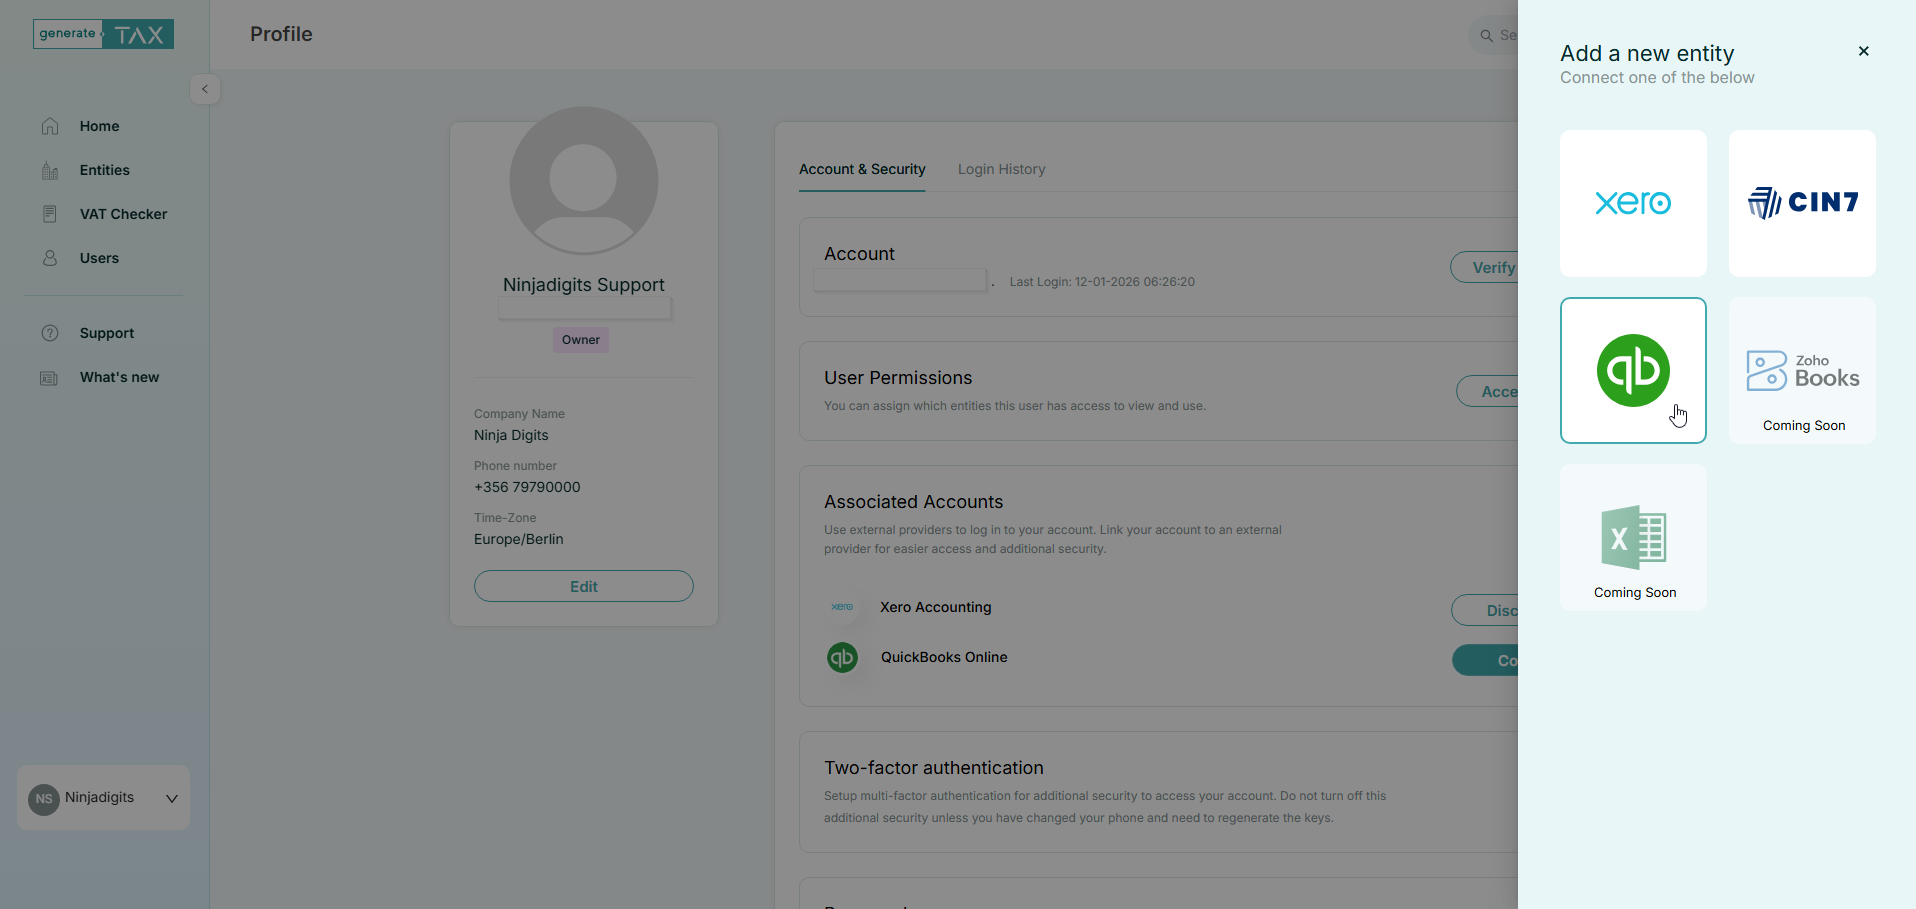Open the VAT Checker page
The width and height of the screenshot is (1916, 909).
click(x=123, y=214)
